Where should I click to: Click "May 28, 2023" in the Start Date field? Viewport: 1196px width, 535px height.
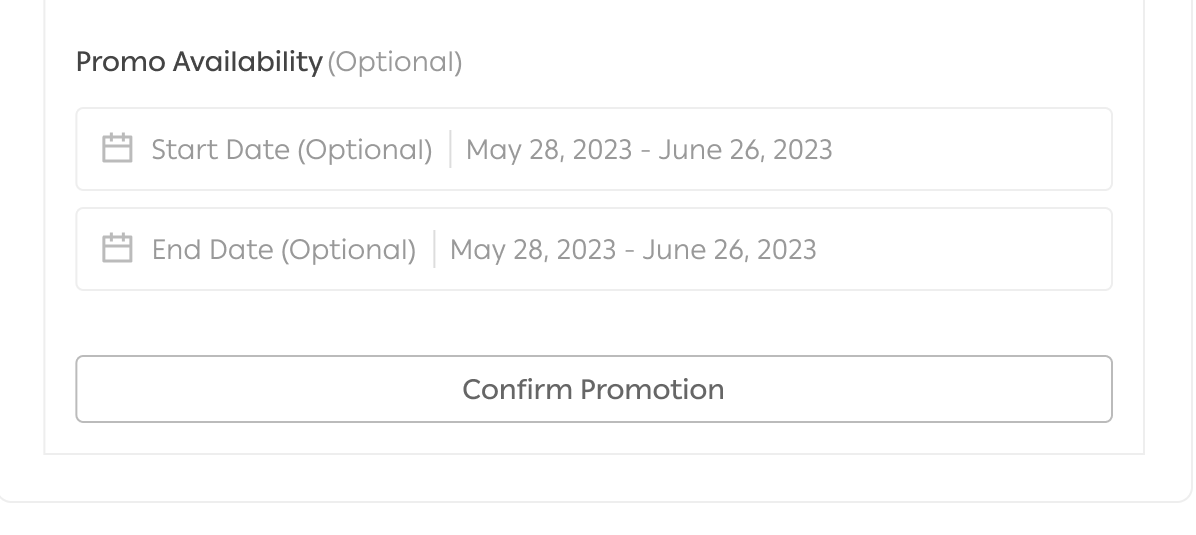549,150
